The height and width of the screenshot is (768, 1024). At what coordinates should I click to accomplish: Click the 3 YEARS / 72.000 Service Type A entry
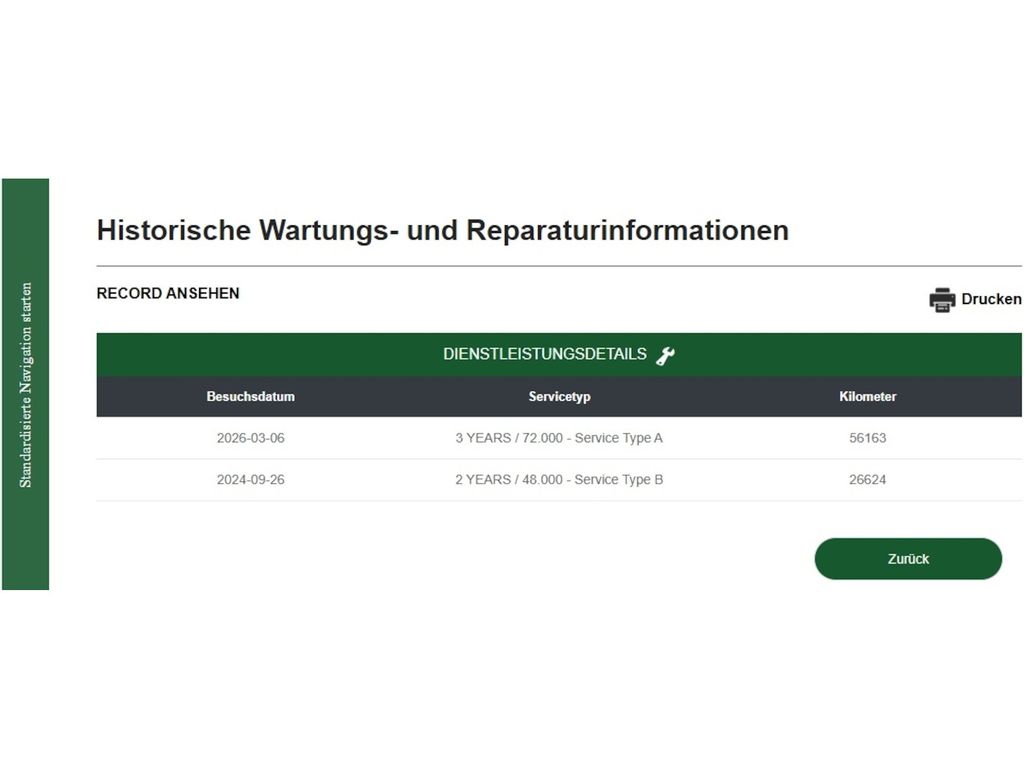[559, 438]
